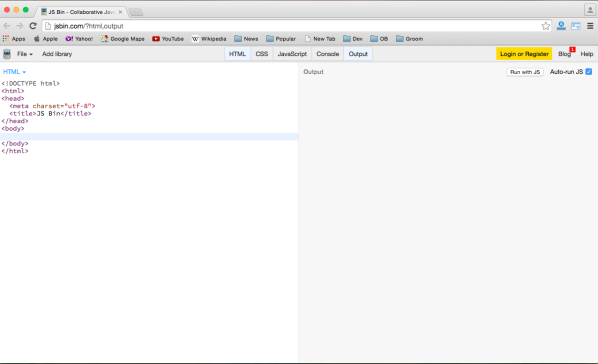The width and height of the screenshot is (598, 364).
Task: Click the opening <body> tag line
Action: tap(13, 129)
